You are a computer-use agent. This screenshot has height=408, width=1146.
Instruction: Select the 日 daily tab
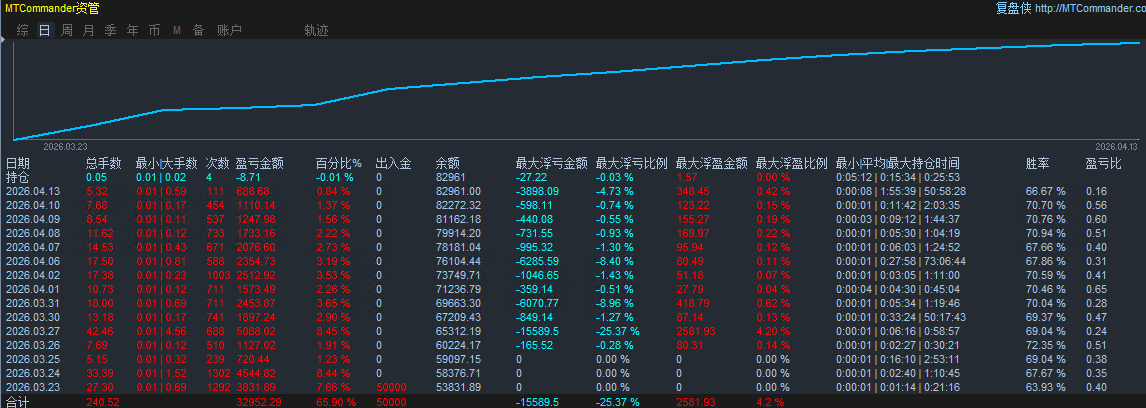click(x=44, y=30)
